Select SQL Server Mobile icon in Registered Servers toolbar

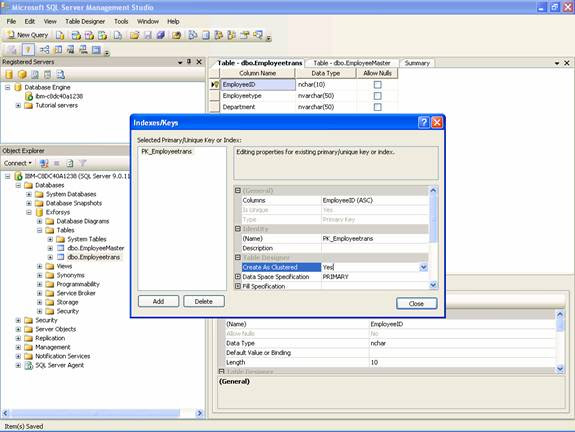click(x=47, y=75)
